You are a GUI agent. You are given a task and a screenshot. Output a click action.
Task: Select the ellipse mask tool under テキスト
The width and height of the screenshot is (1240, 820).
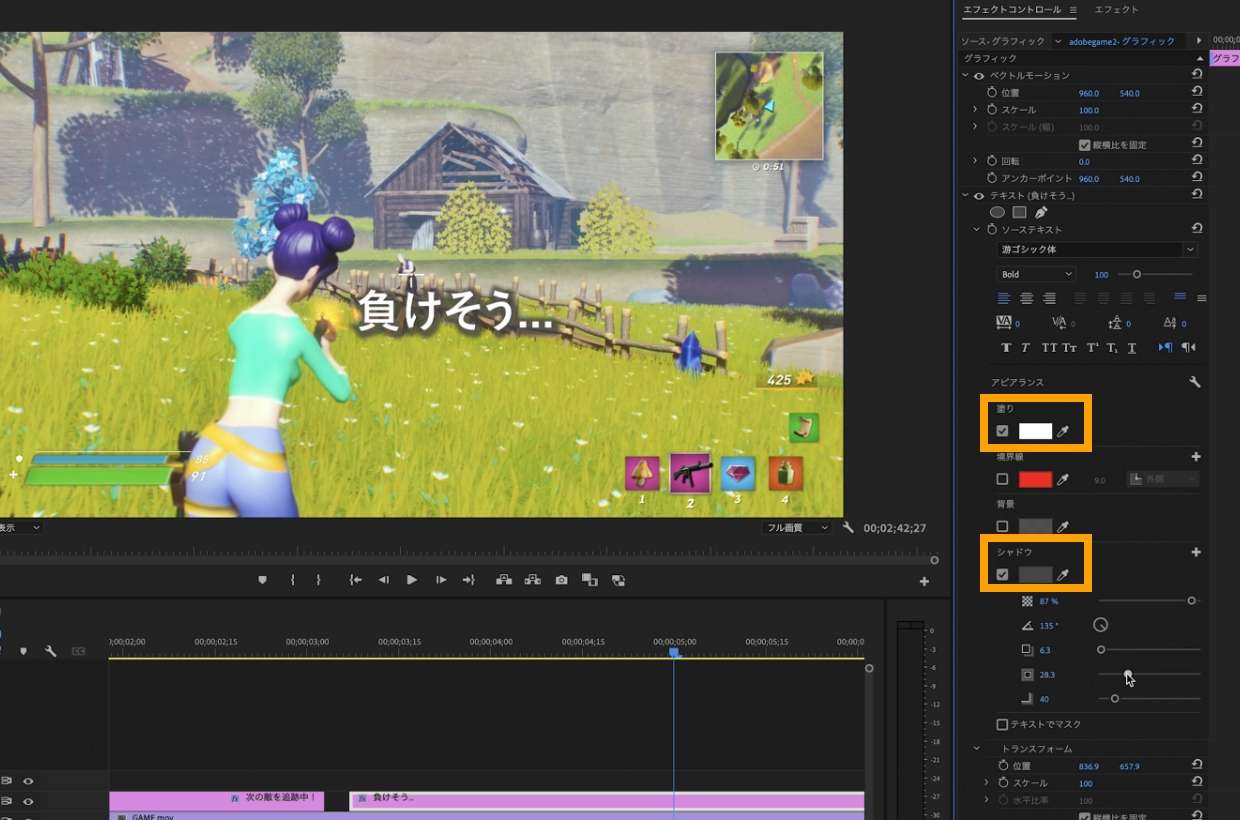tap(997, 212)
